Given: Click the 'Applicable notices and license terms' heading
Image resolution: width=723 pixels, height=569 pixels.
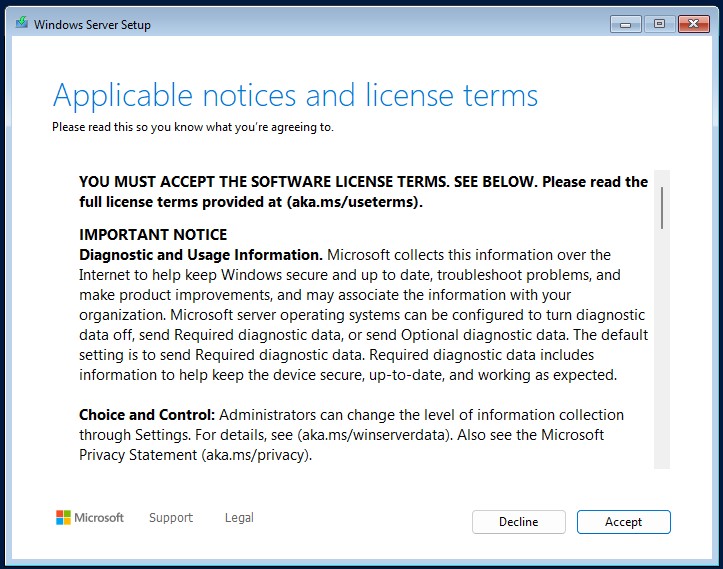Looking at the screenshot, I should pos(295,95).
